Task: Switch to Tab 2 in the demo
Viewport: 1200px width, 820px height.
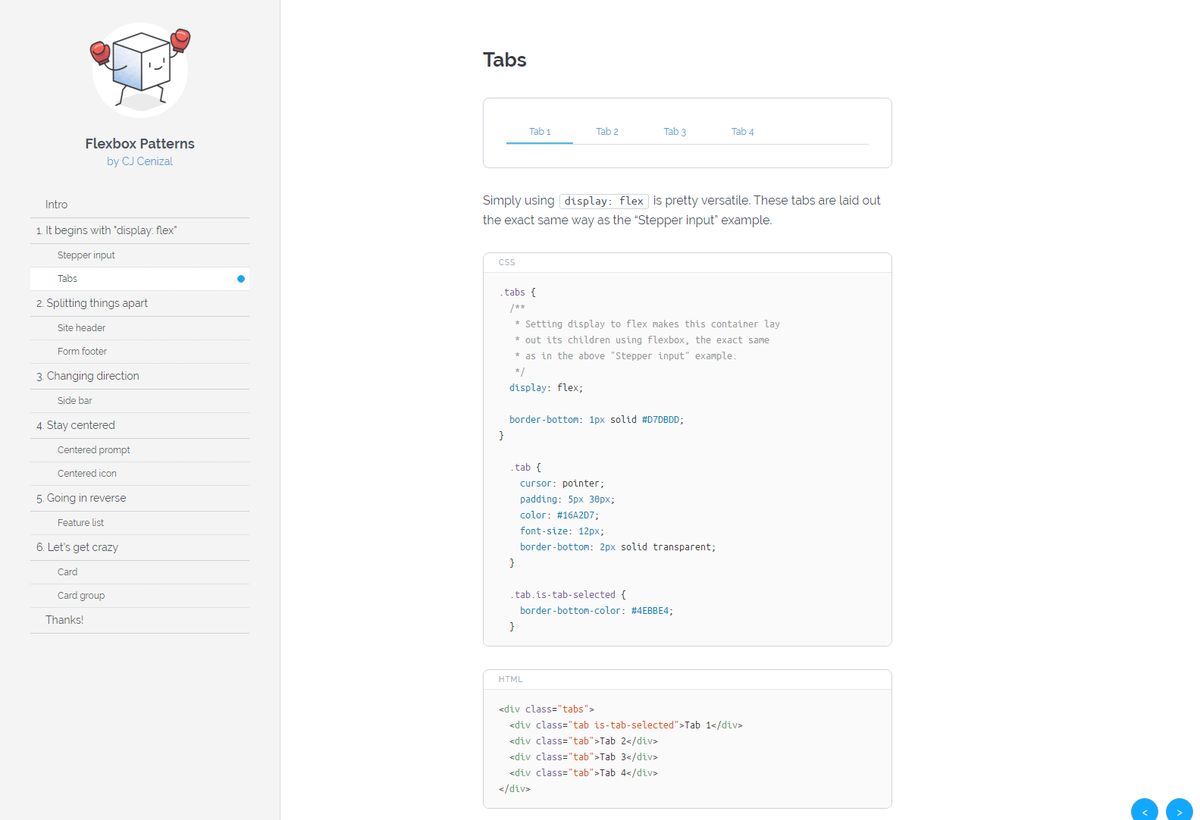Action: click(607, 132)
